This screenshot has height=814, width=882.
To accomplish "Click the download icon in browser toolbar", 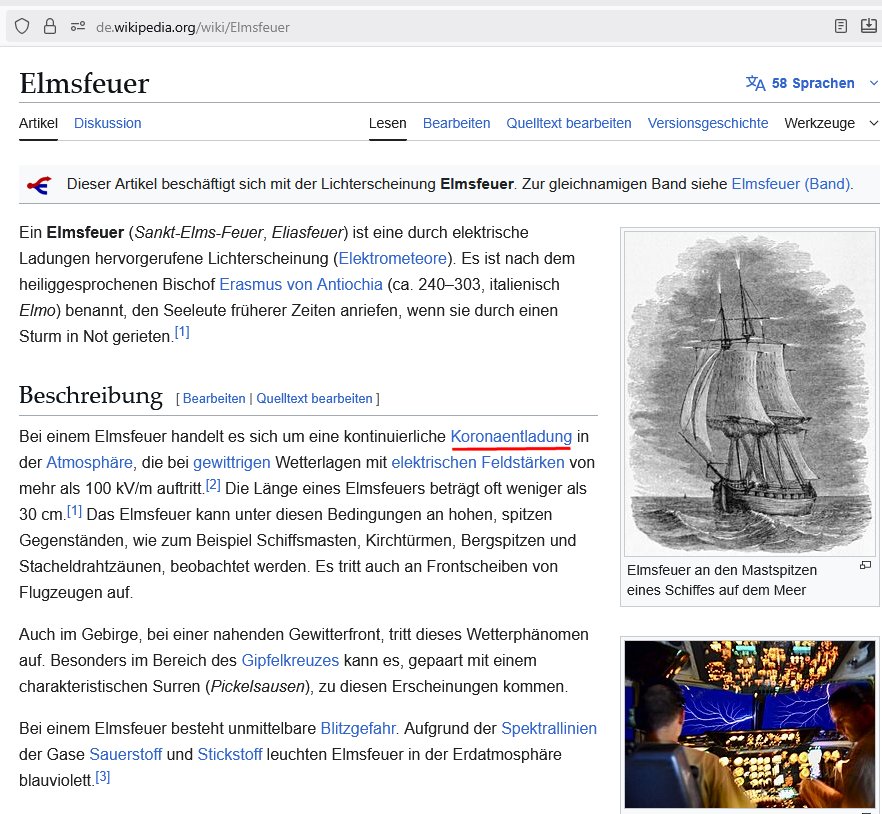I will [x=868, y=27].
